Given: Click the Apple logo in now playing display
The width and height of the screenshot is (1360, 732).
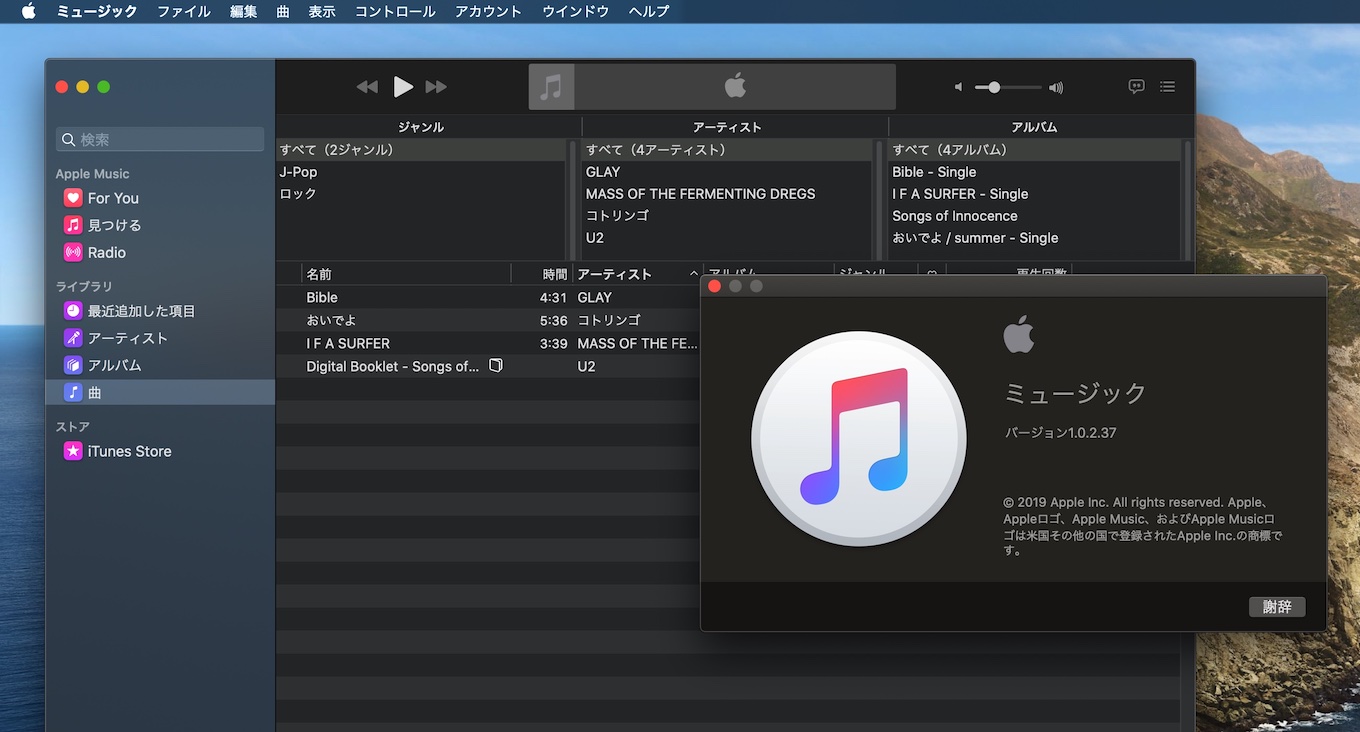Looking at the screenshot, I should [x=735, y=86].
